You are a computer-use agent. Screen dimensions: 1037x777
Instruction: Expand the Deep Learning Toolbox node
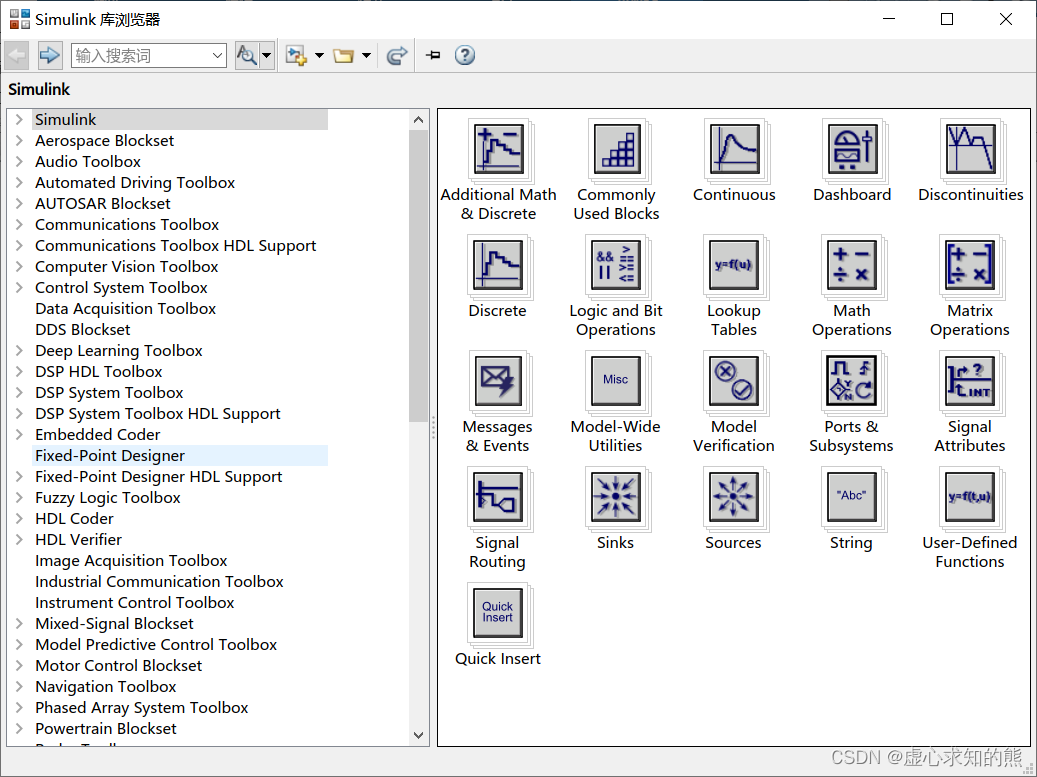19,350
